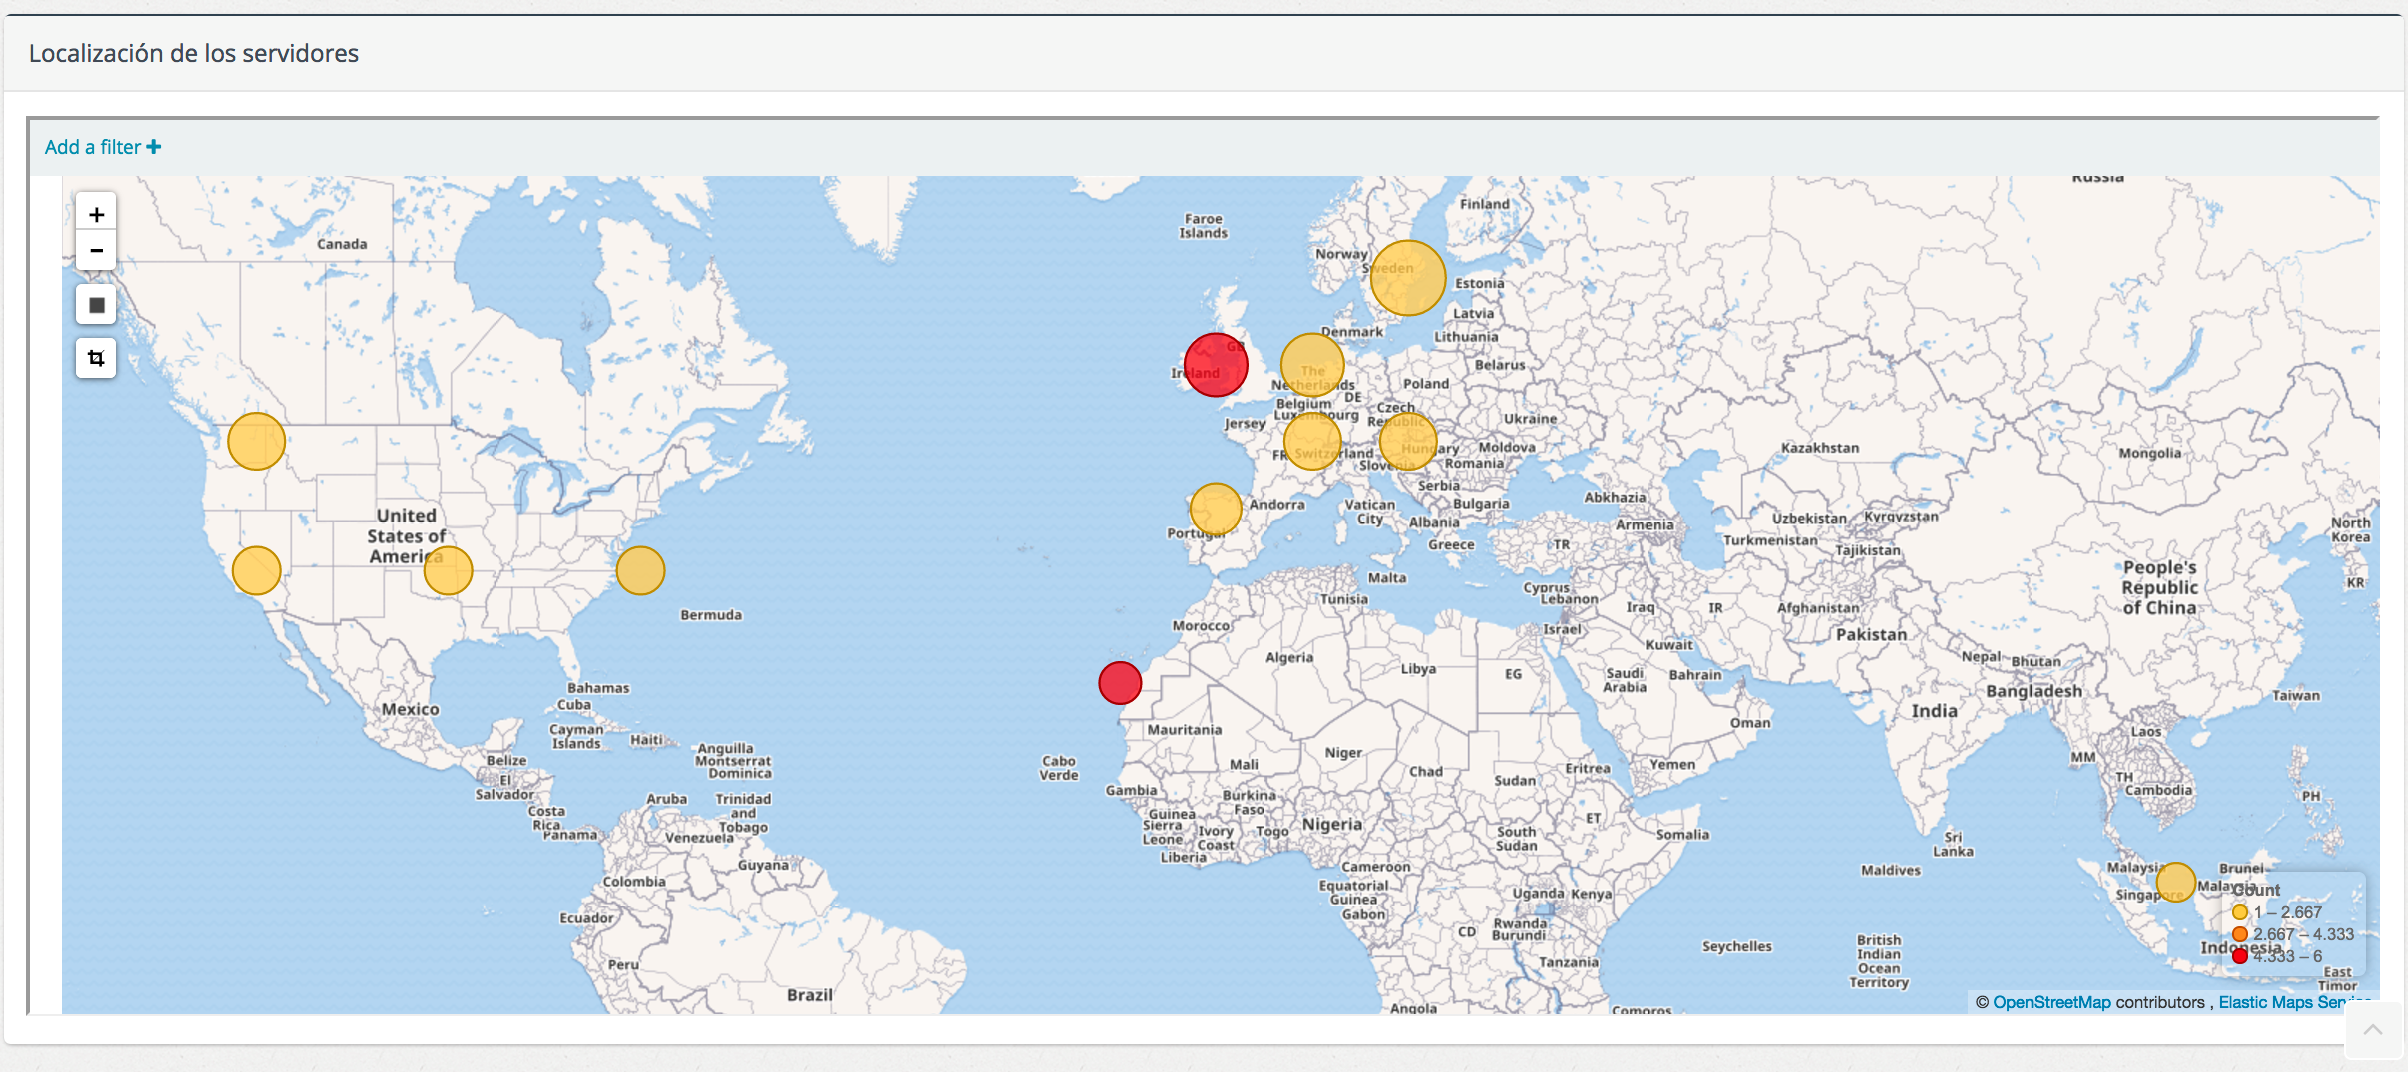Screen dimensions: 2408x1072
Task: Activate the fit data bounds crop icon
Action: point(96,358)
